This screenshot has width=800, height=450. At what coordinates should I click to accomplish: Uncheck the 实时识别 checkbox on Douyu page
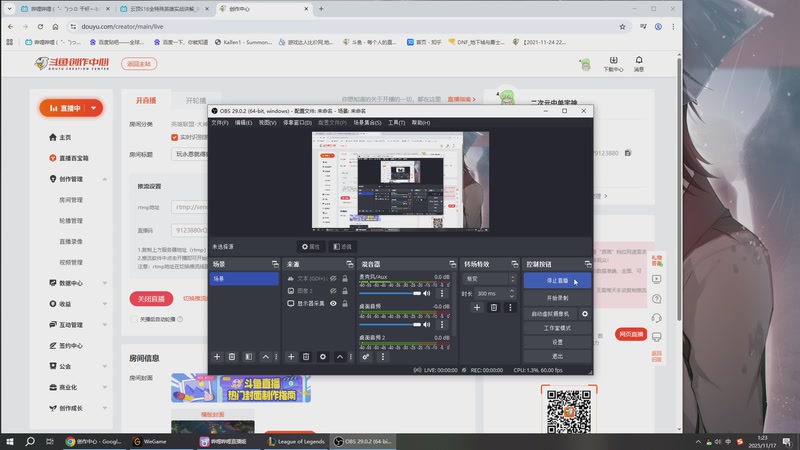click(174, 137)
